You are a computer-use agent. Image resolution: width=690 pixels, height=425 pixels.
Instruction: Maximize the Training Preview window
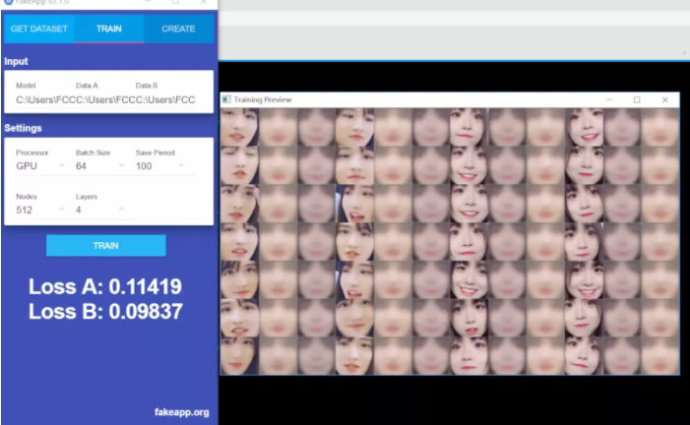pyautogui.click(x=637, y=100)
